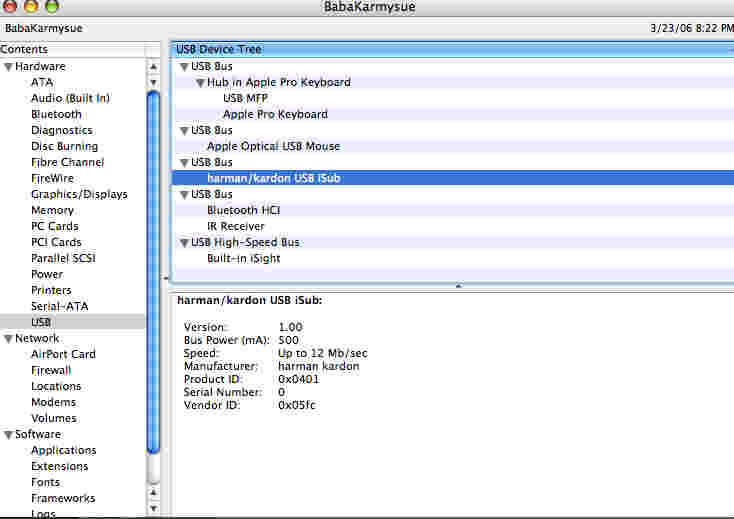The height and width of the screenshot is (519, 734).
Task: Select the highlighted USB sidebar item
Action: (x=73, y=322)
